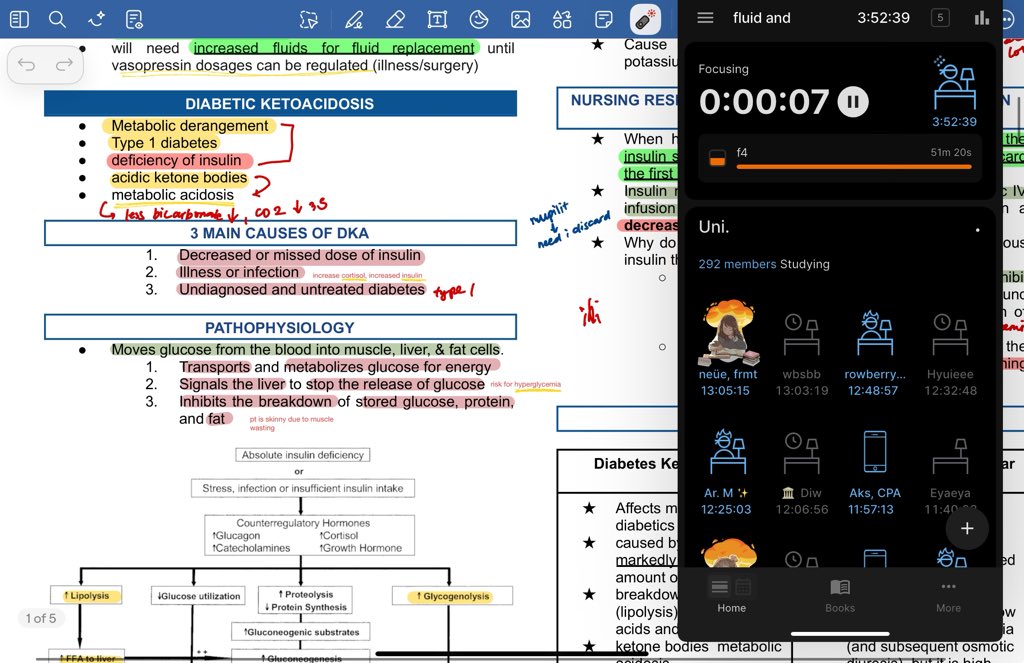Tap the 'Counterregulatory Hormones' flowchart box
The image size is (1024, 663).
[x=309, y=535]
